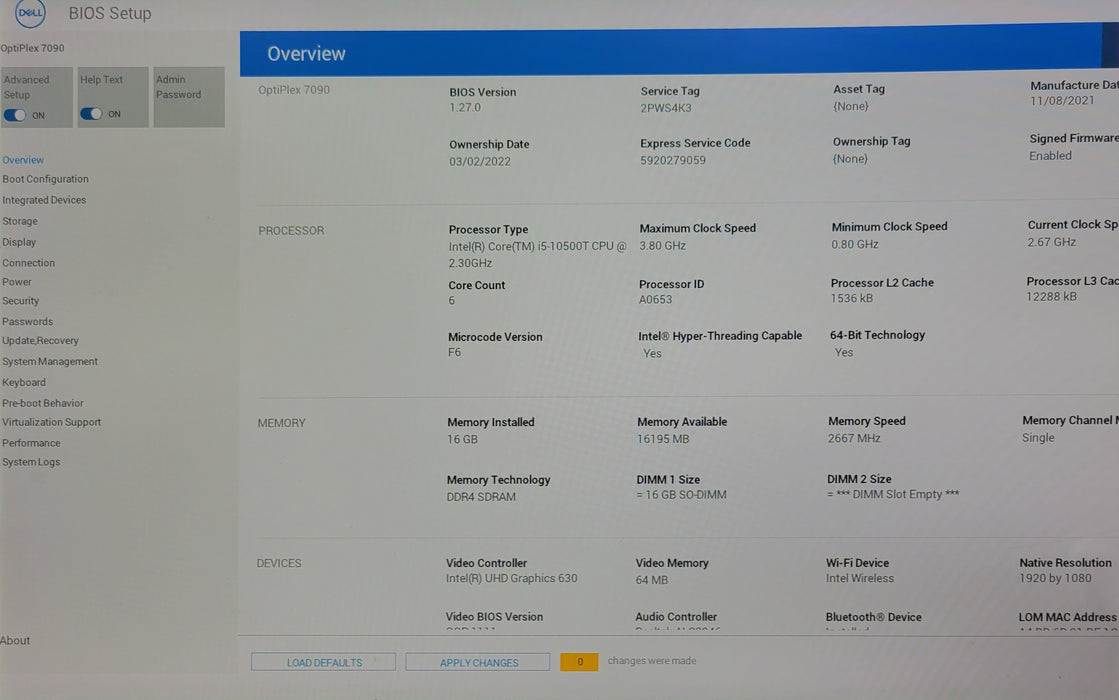The width and height of the screenshot is (1119, 700).
Task: Click Memory Installed 16 GB value
Action: pyautogui.click(x=462, y=440)
